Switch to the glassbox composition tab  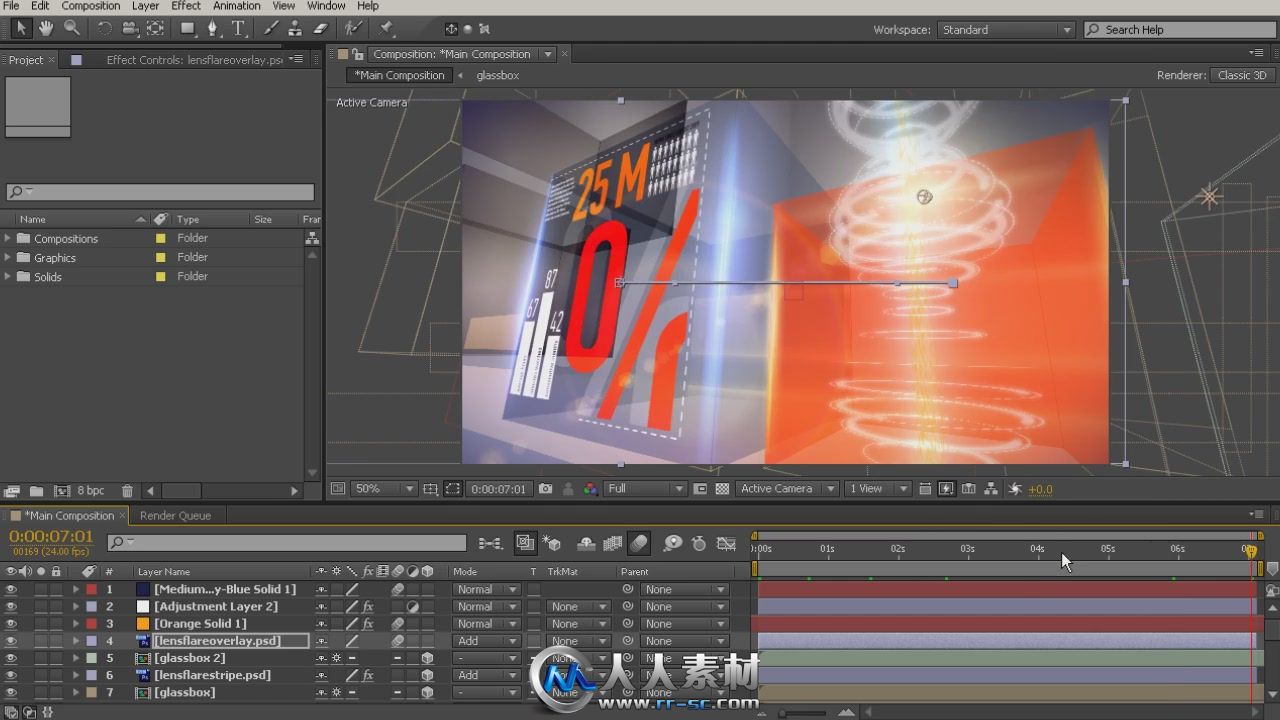[497, 75]
